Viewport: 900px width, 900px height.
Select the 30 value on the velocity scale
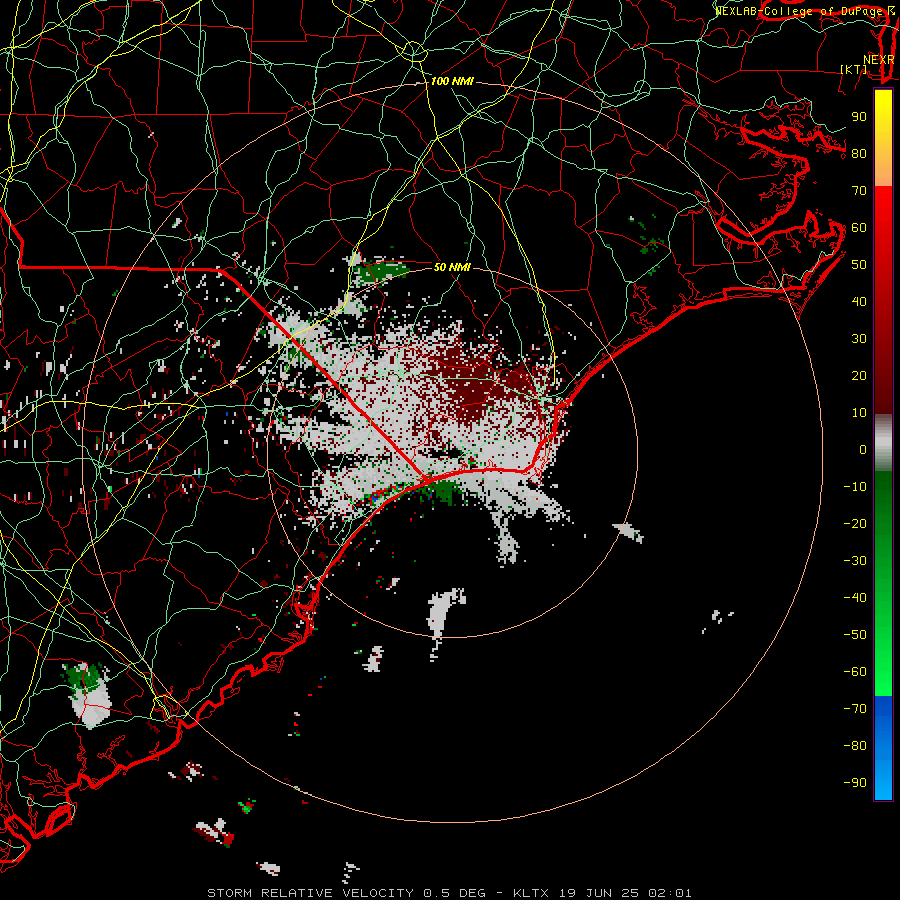pos(859,339)
